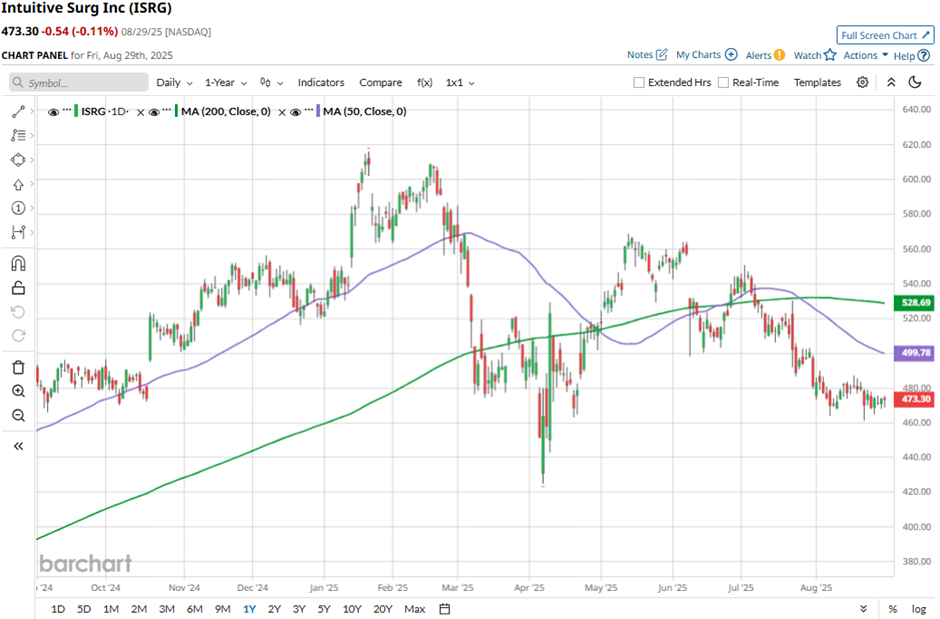Select the price range measure tool

[x=18, y=232]
